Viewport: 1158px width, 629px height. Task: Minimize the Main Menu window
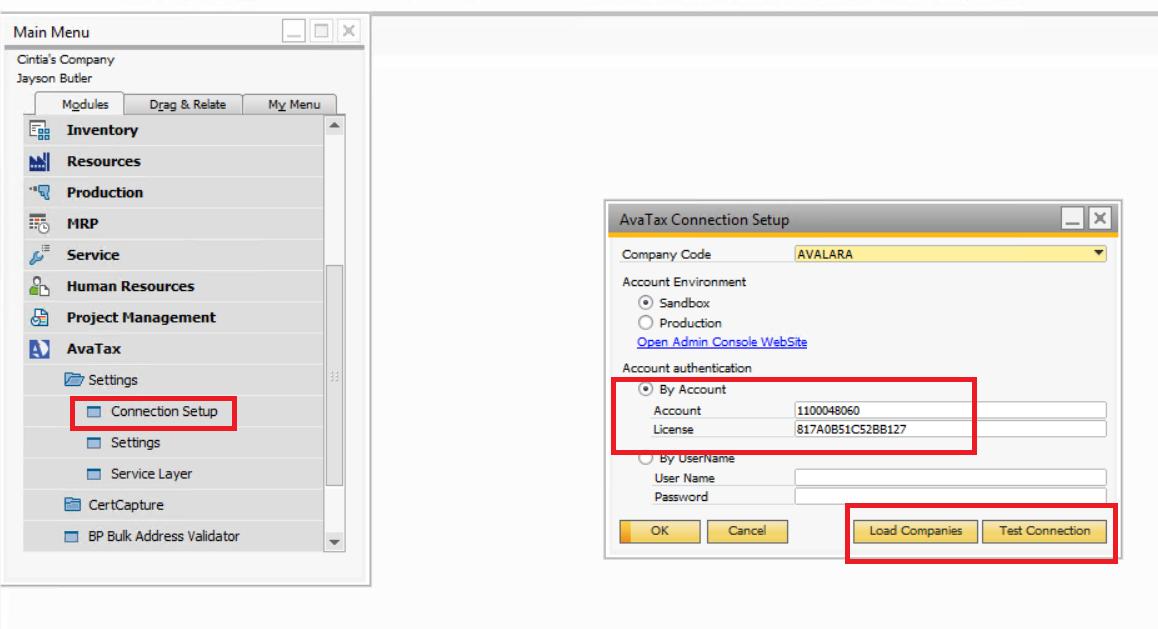click(x=294, y=31)
